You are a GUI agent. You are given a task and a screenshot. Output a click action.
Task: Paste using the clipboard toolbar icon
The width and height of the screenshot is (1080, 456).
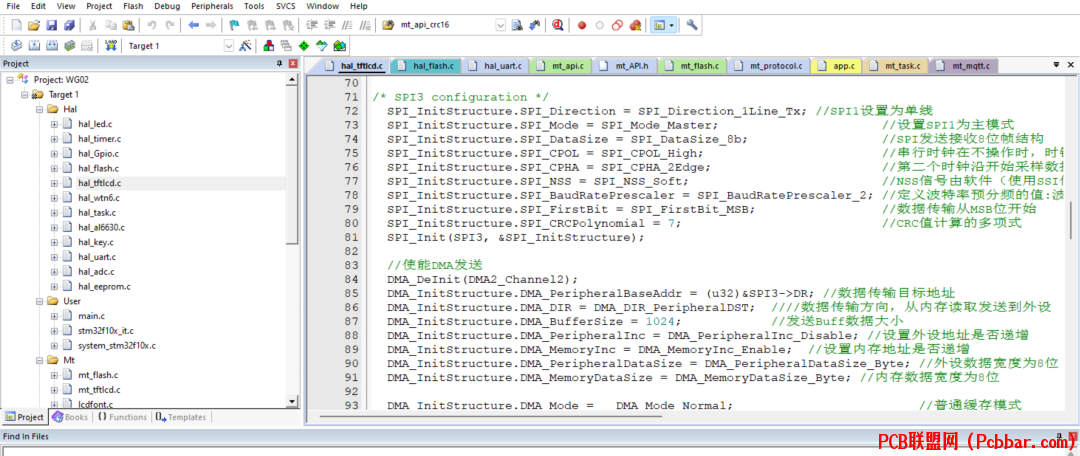pyautogui.click(x=128, y=25)
